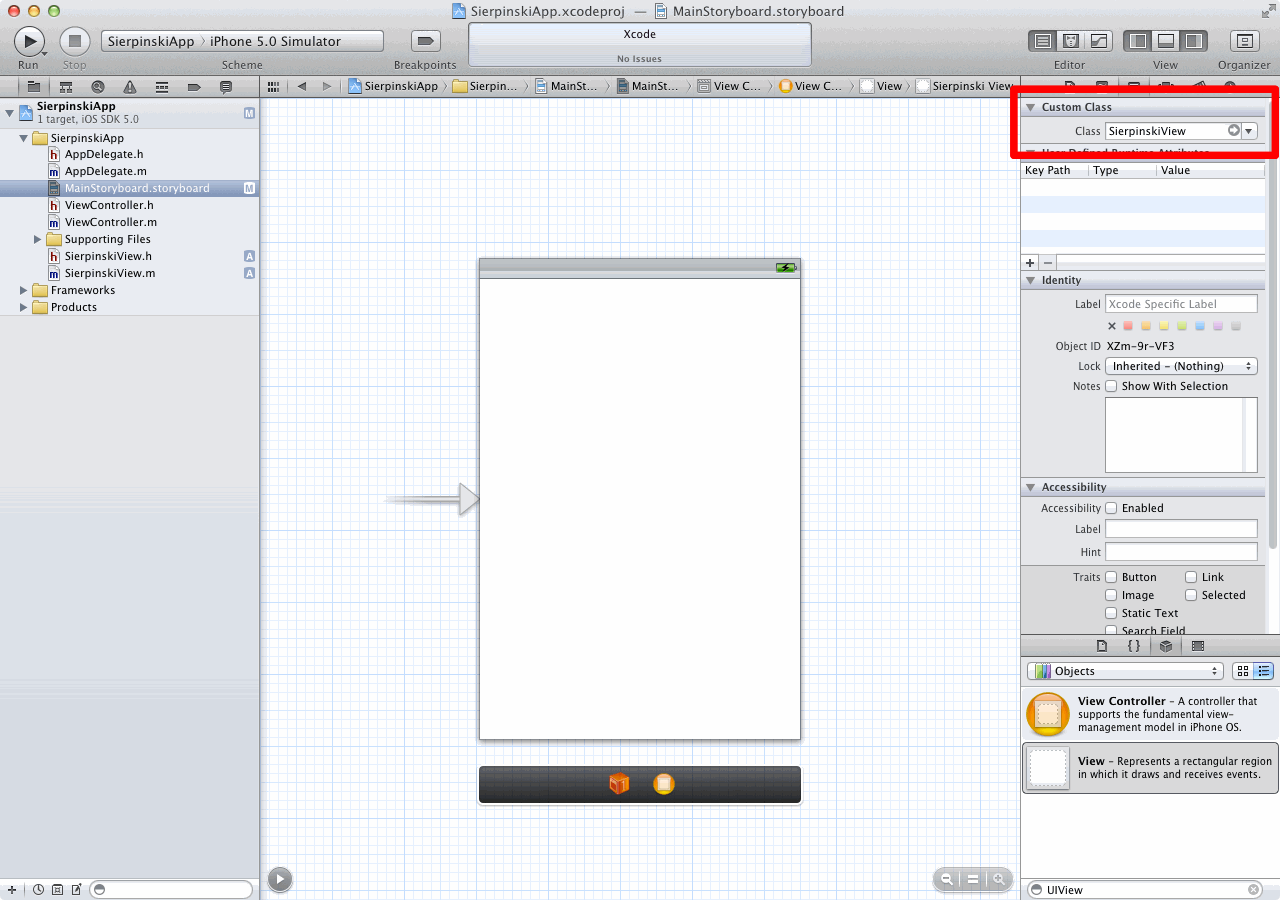Open the issue navigator warning icon

[129, 87]
